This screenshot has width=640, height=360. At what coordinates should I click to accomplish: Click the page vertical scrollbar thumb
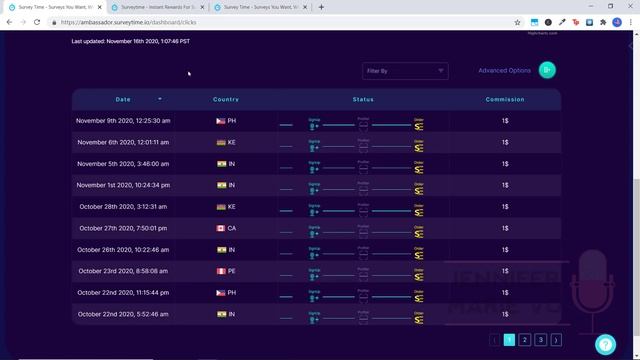636,257
